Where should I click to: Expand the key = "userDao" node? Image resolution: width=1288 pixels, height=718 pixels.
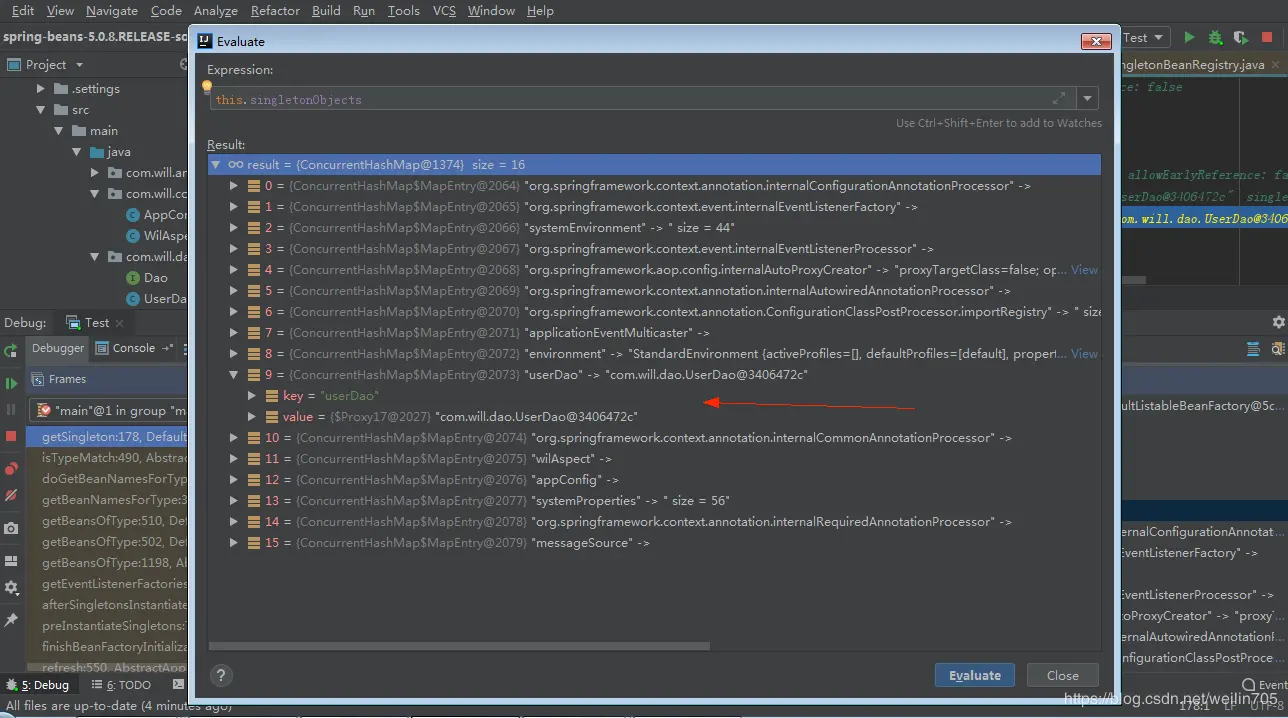[x=252, y=395]
